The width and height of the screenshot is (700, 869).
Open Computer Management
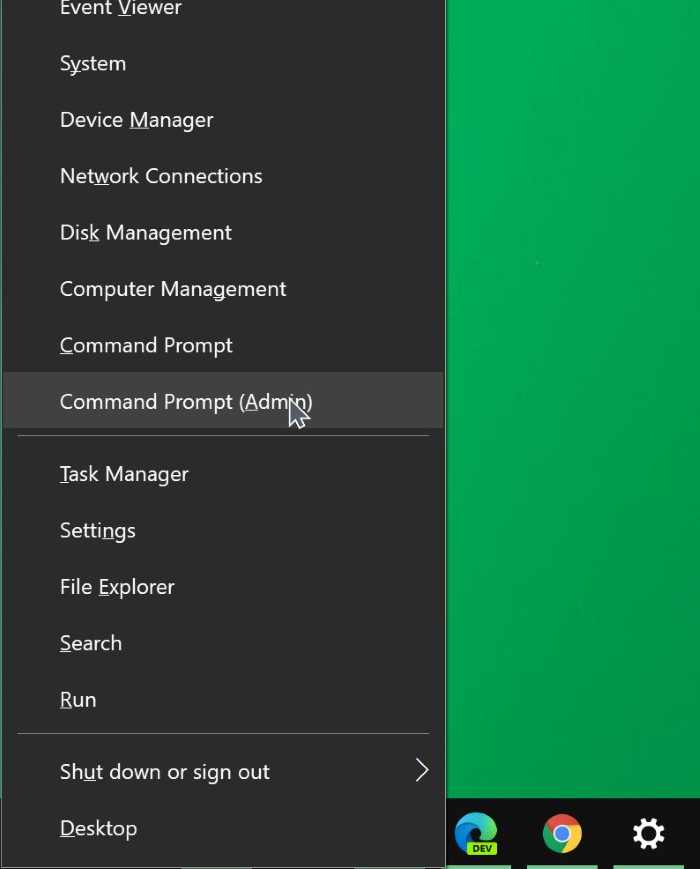point(223,289)
